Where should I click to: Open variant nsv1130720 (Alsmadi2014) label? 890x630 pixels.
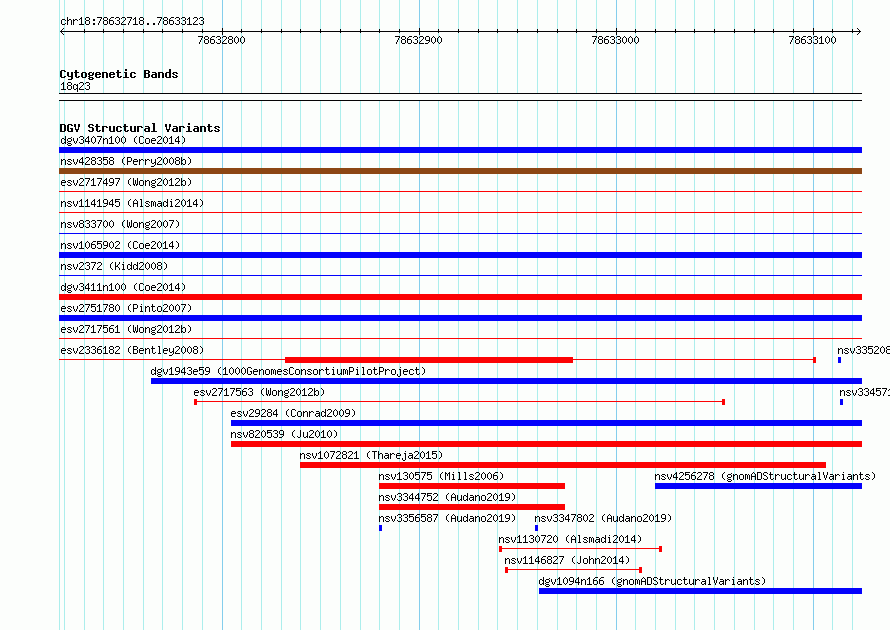point(570,539)
